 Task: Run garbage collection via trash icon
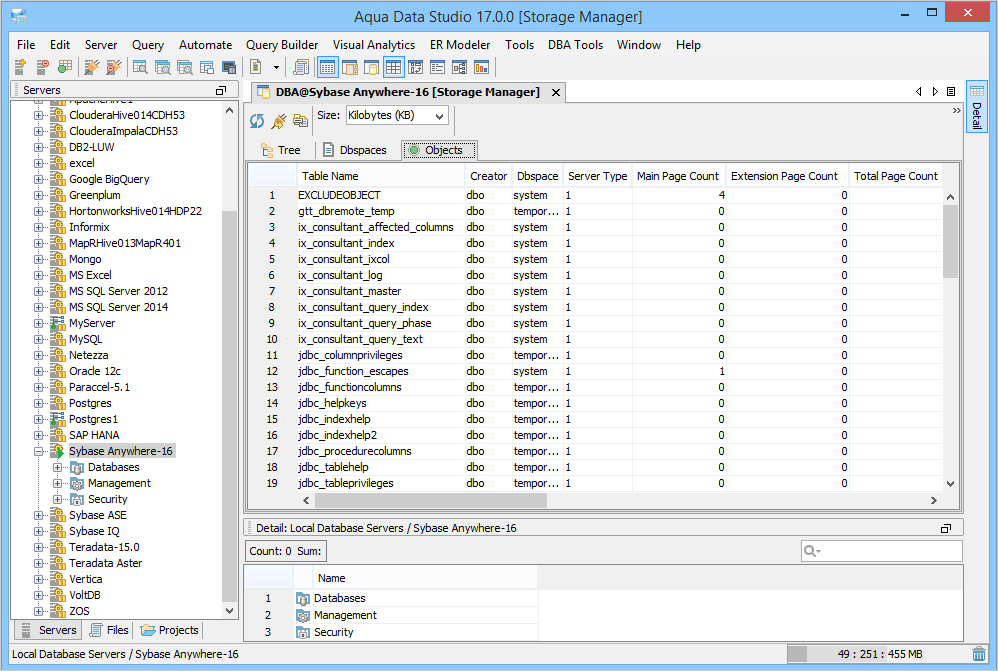pyautogui.click(x=979, y=654)
